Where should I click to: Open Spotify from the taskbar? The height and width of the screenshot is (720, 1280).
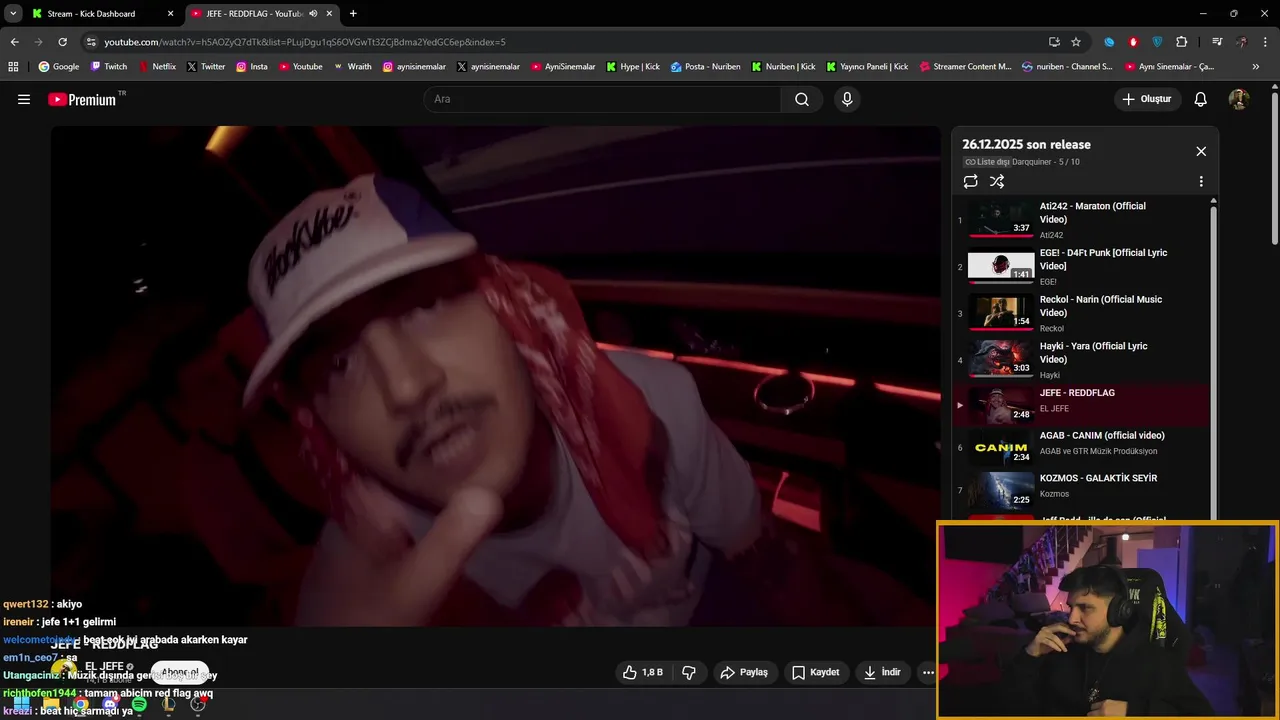coord(139,705)
